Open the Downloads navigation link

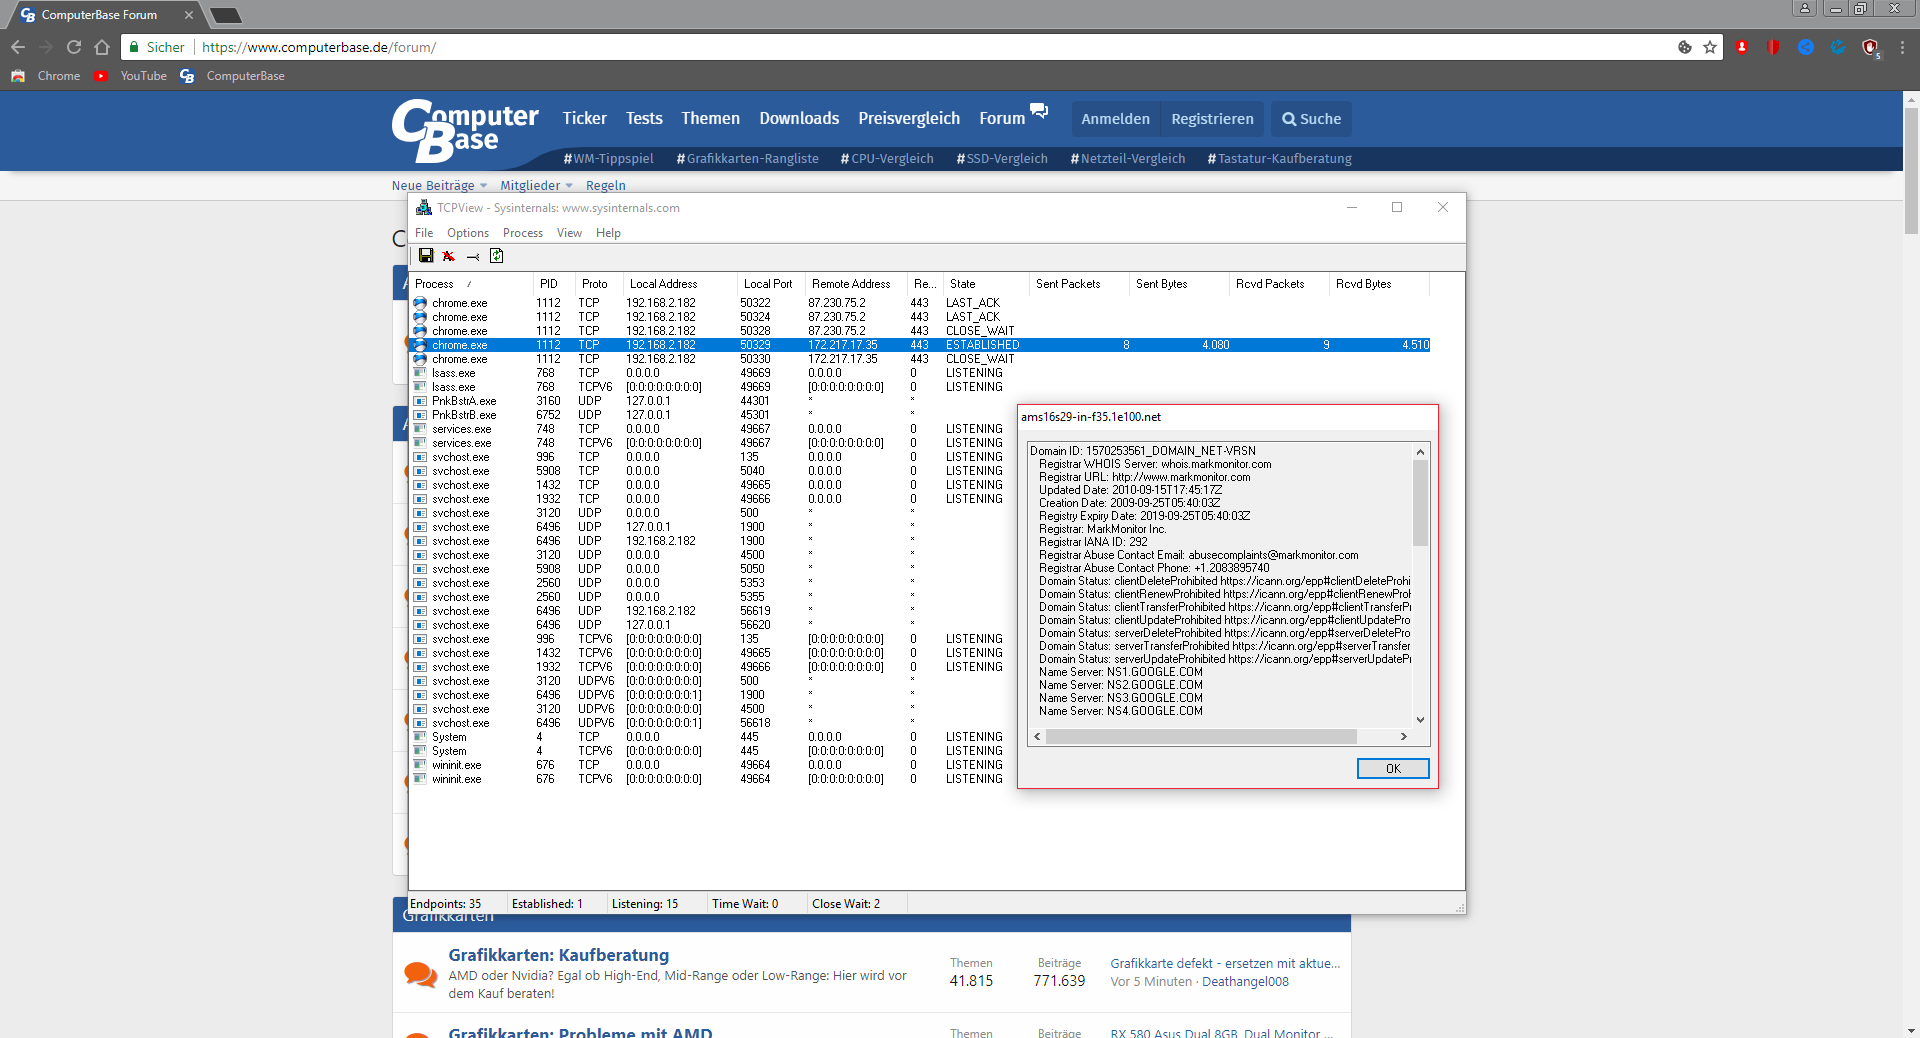point(799,118)
